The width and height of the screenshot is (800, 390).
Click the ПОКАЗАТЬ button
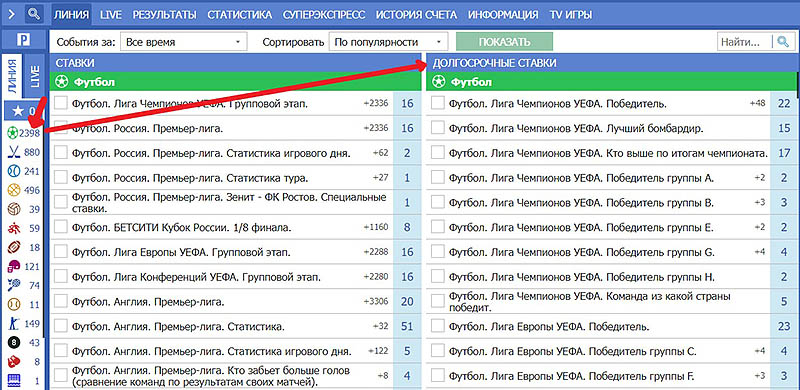click(x=504, y=42)
